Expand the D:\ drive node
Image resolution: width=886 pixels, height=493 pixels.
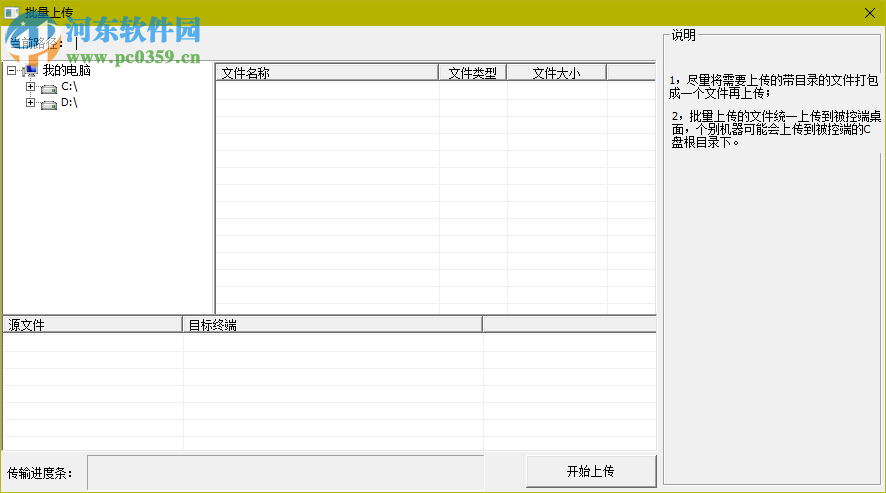point(31,102)
